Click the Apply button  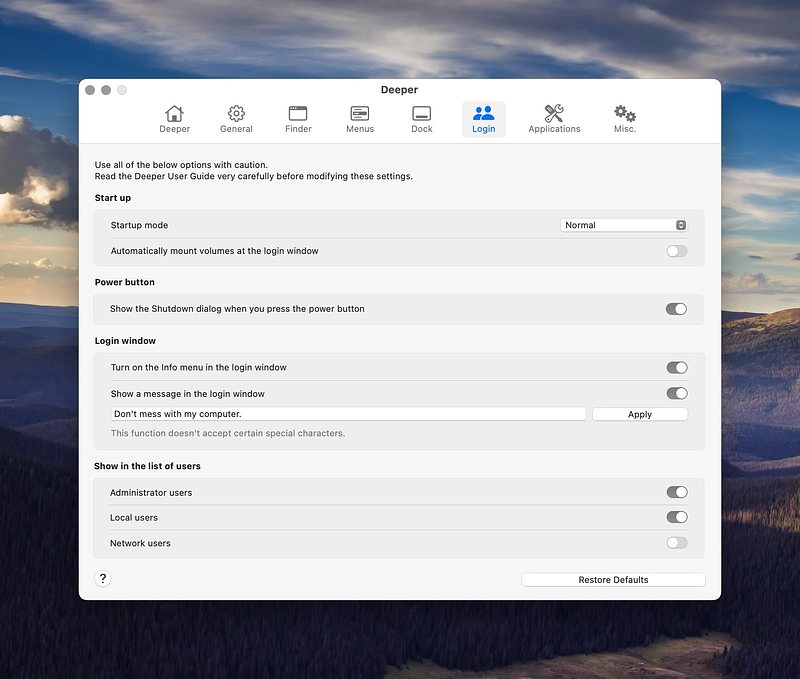[x=640, y=414]
